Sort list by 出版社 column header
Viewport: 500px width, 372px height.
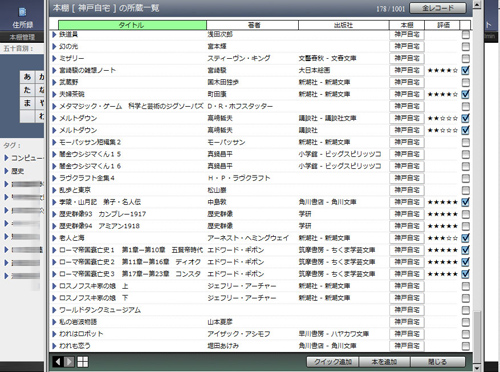344,25
